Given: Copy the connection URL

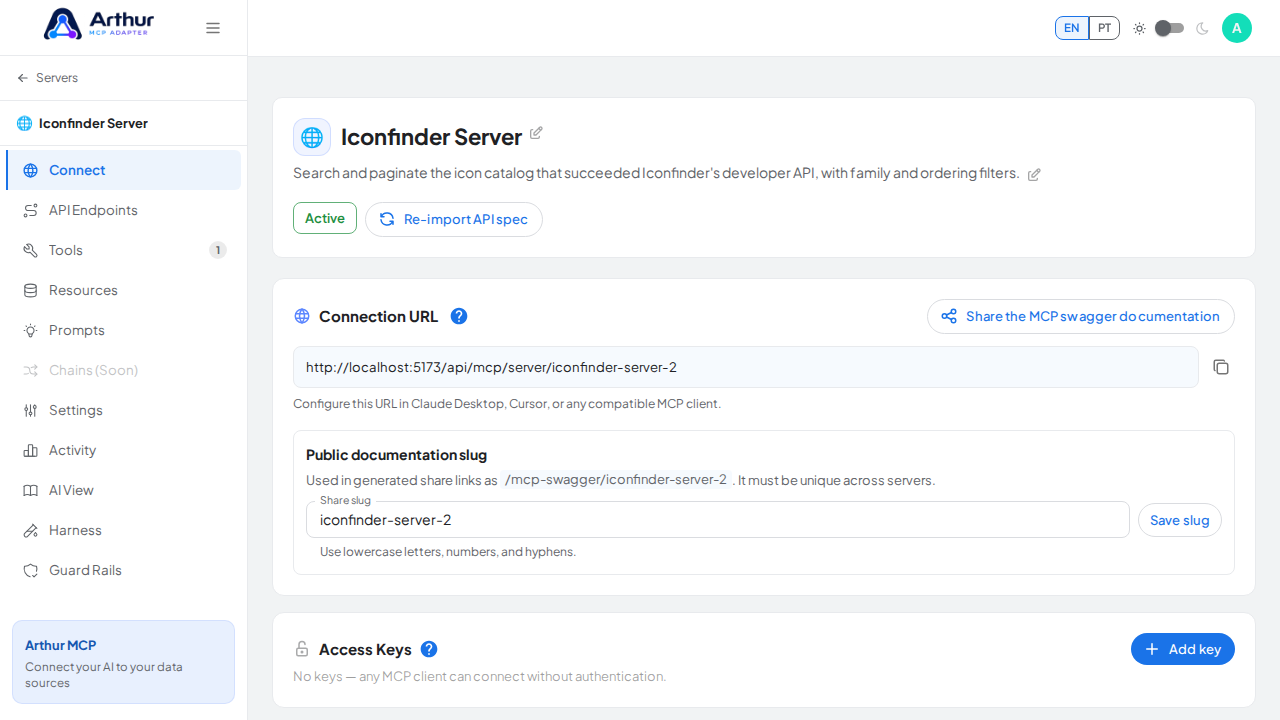Looking at the screenshot, I should 1221,367.
